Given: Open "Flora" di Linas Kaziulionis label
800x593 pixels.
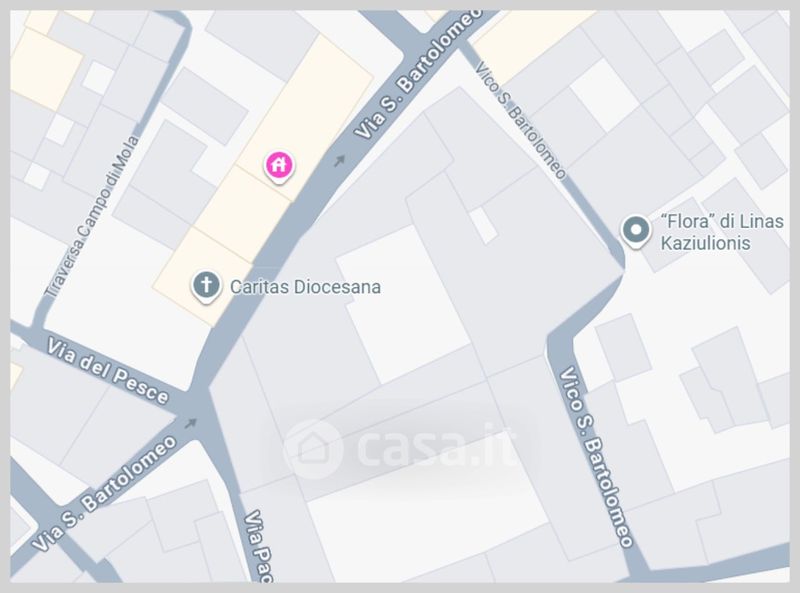Looking at the screenshot, I should tap(721, 232).
